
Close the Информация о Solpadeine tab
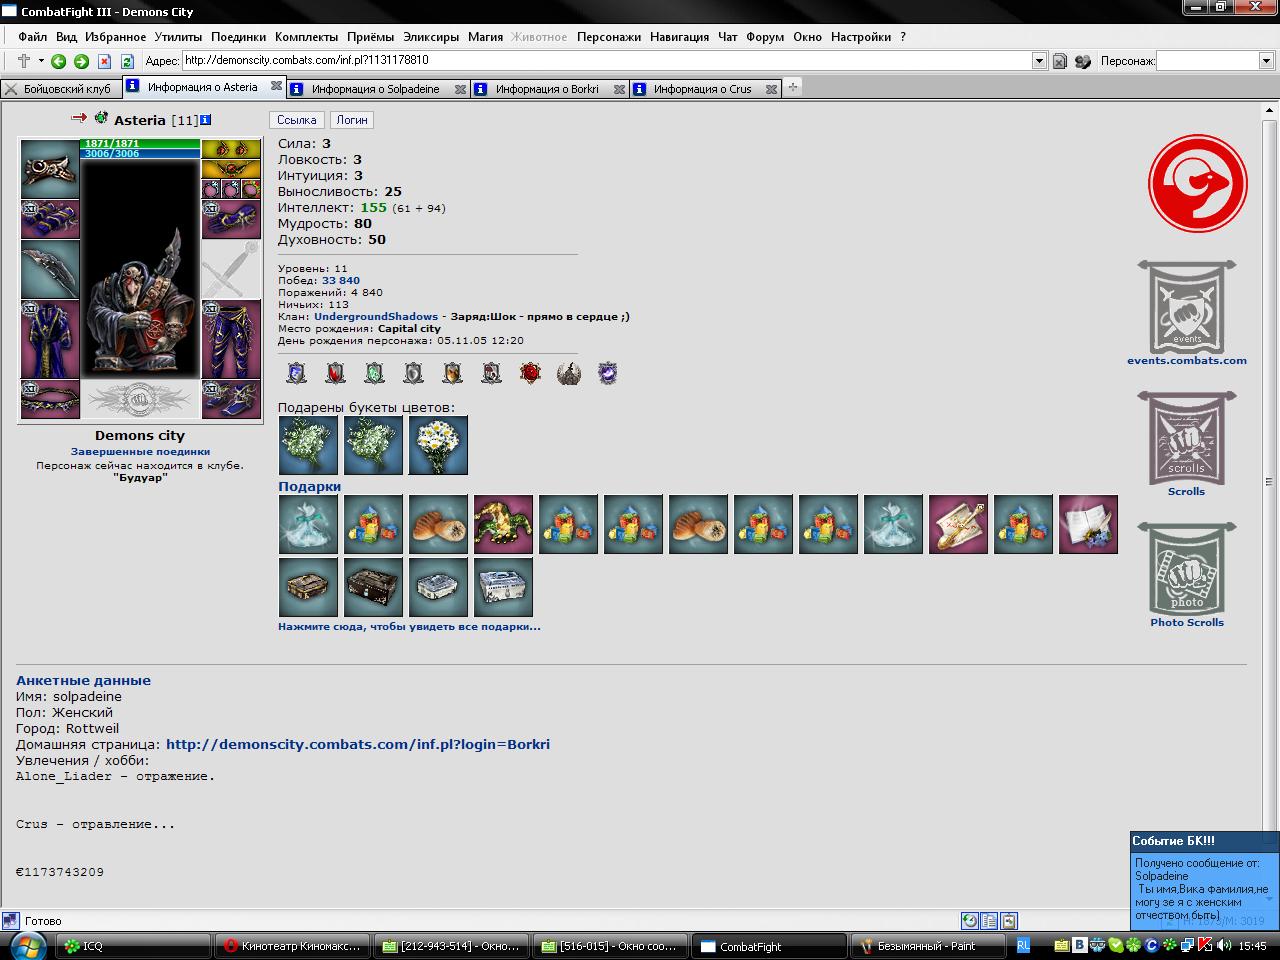pos(460,89)
